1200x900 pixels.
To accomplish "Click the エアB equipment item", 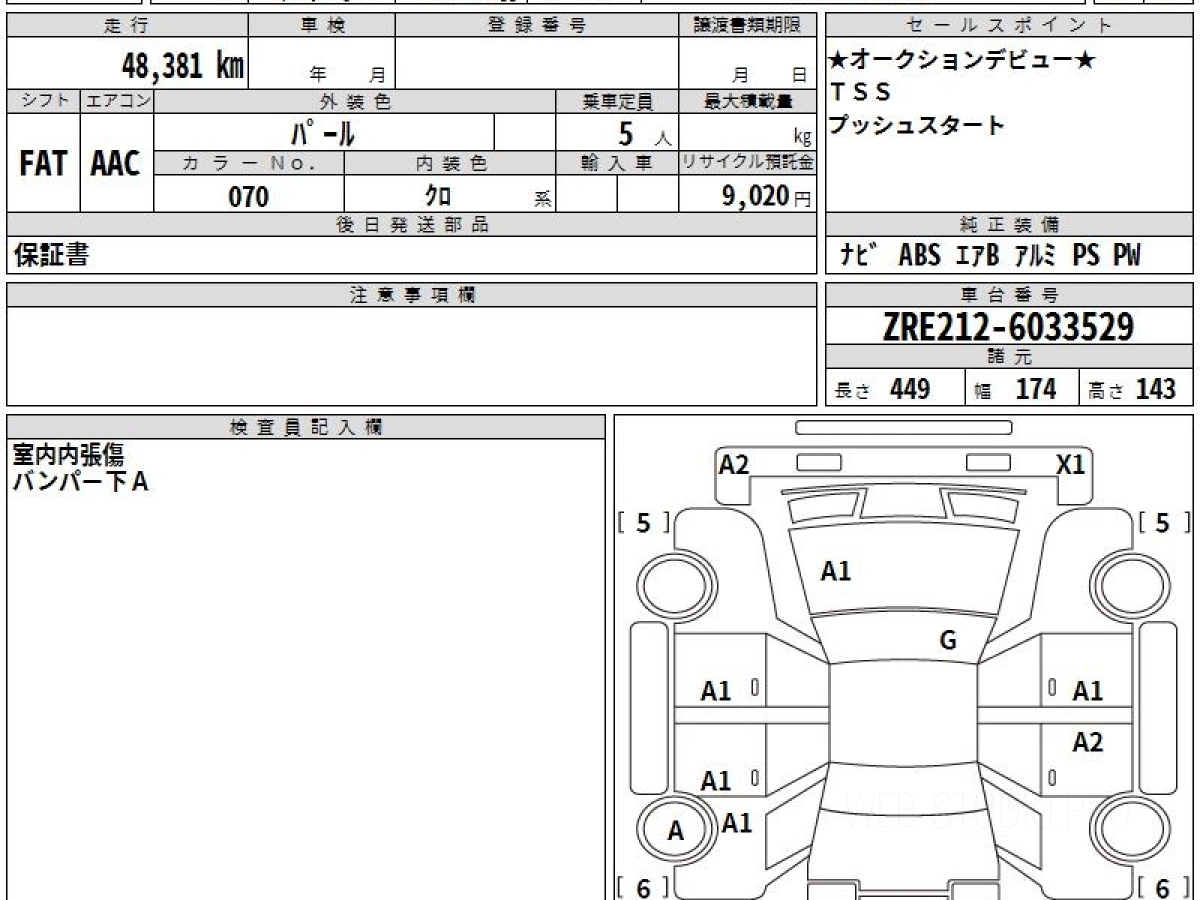I will (x=977, y=256).
